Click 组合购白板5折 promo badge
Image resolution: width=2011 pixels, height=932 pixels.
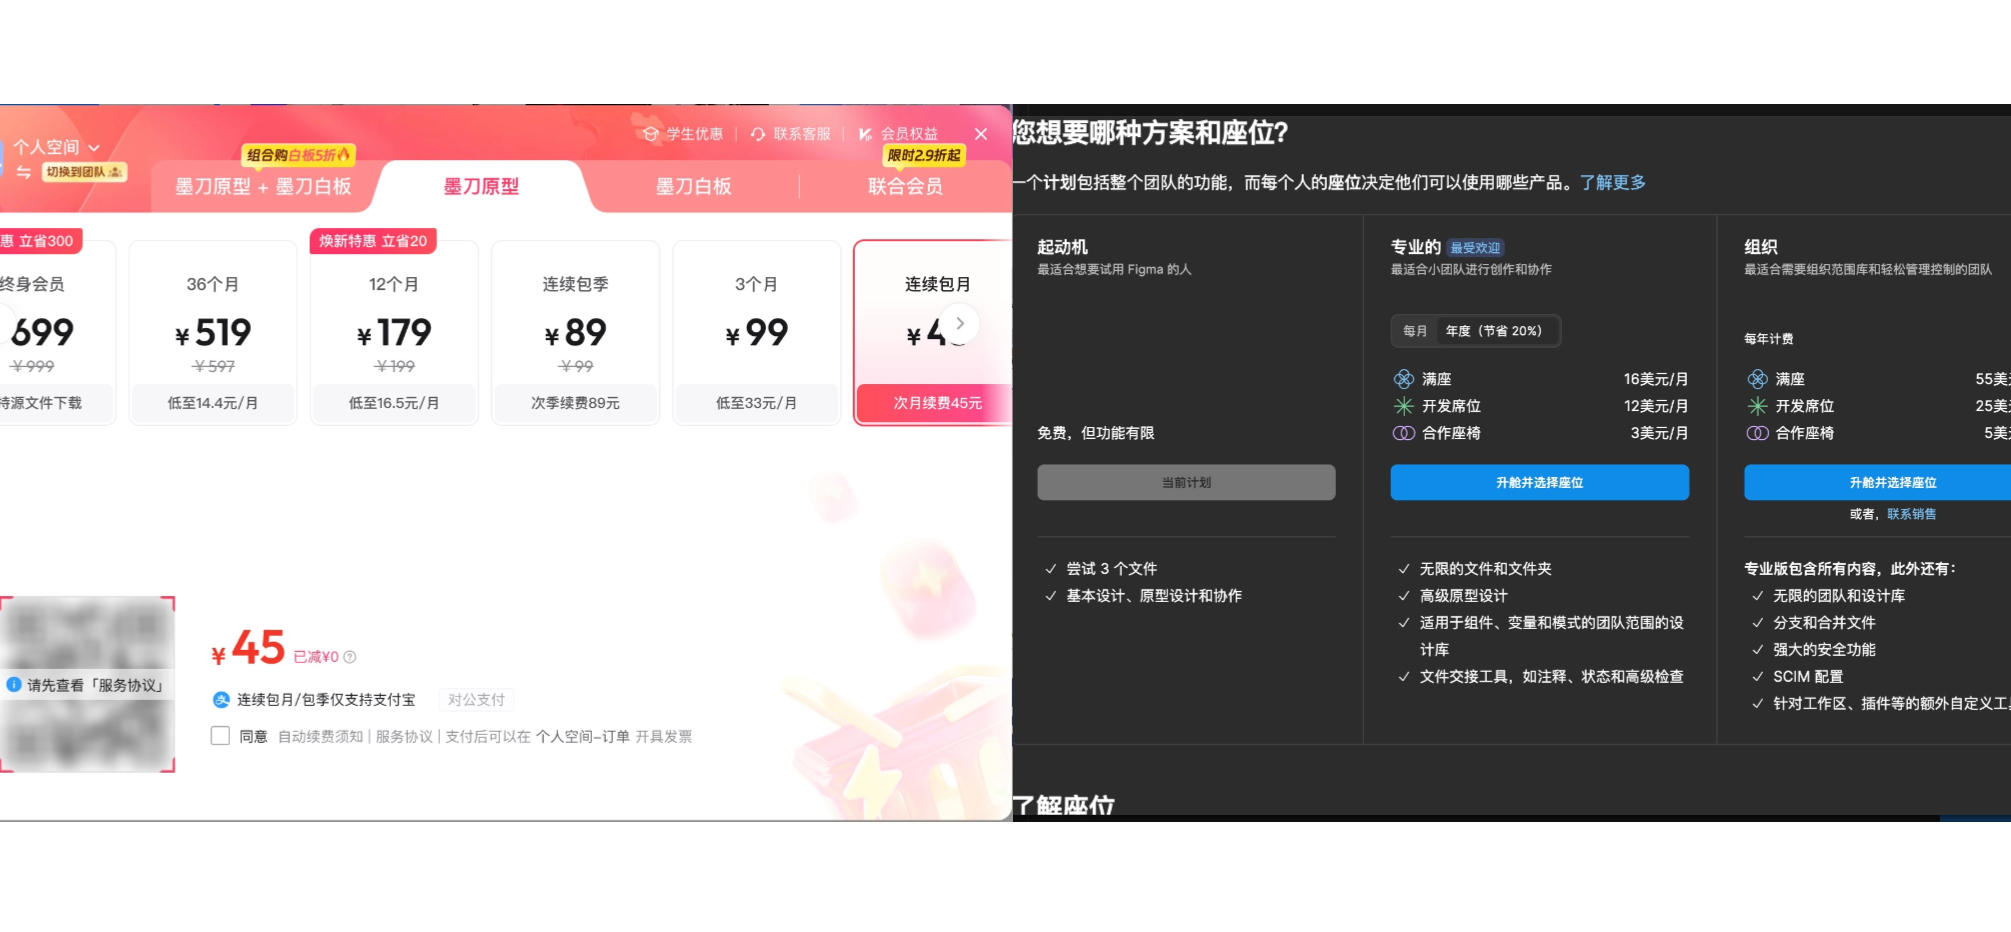pos(298,155)
